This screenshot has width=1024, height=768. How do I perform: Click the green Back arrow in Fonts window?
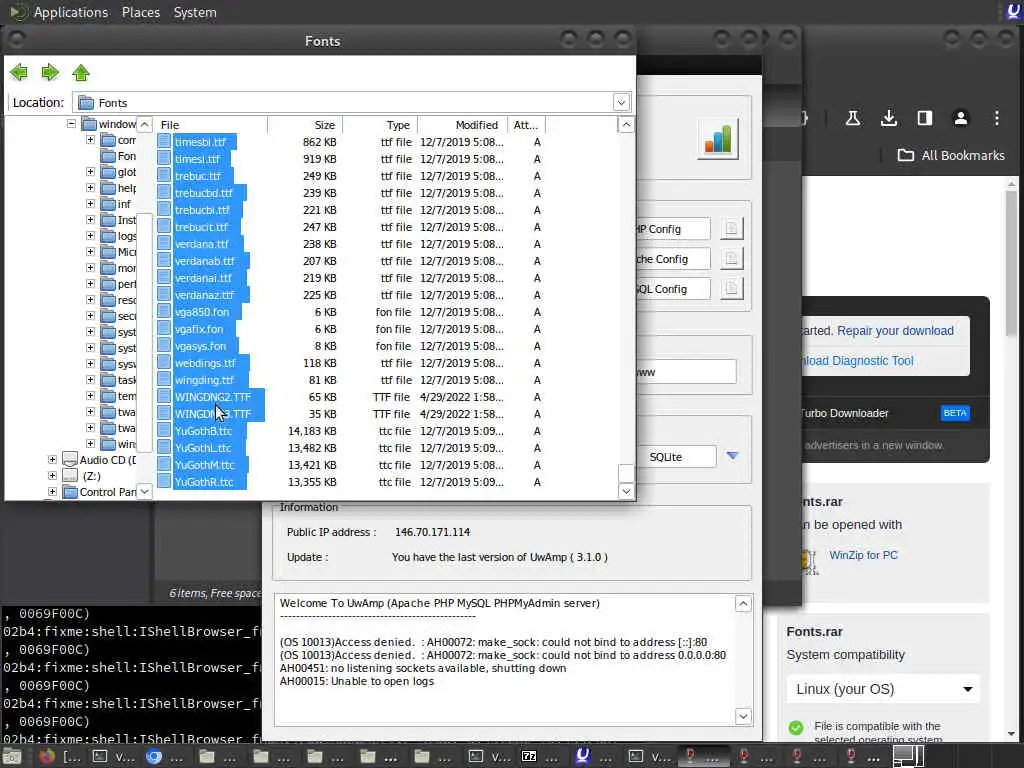[x=19, y=72]
